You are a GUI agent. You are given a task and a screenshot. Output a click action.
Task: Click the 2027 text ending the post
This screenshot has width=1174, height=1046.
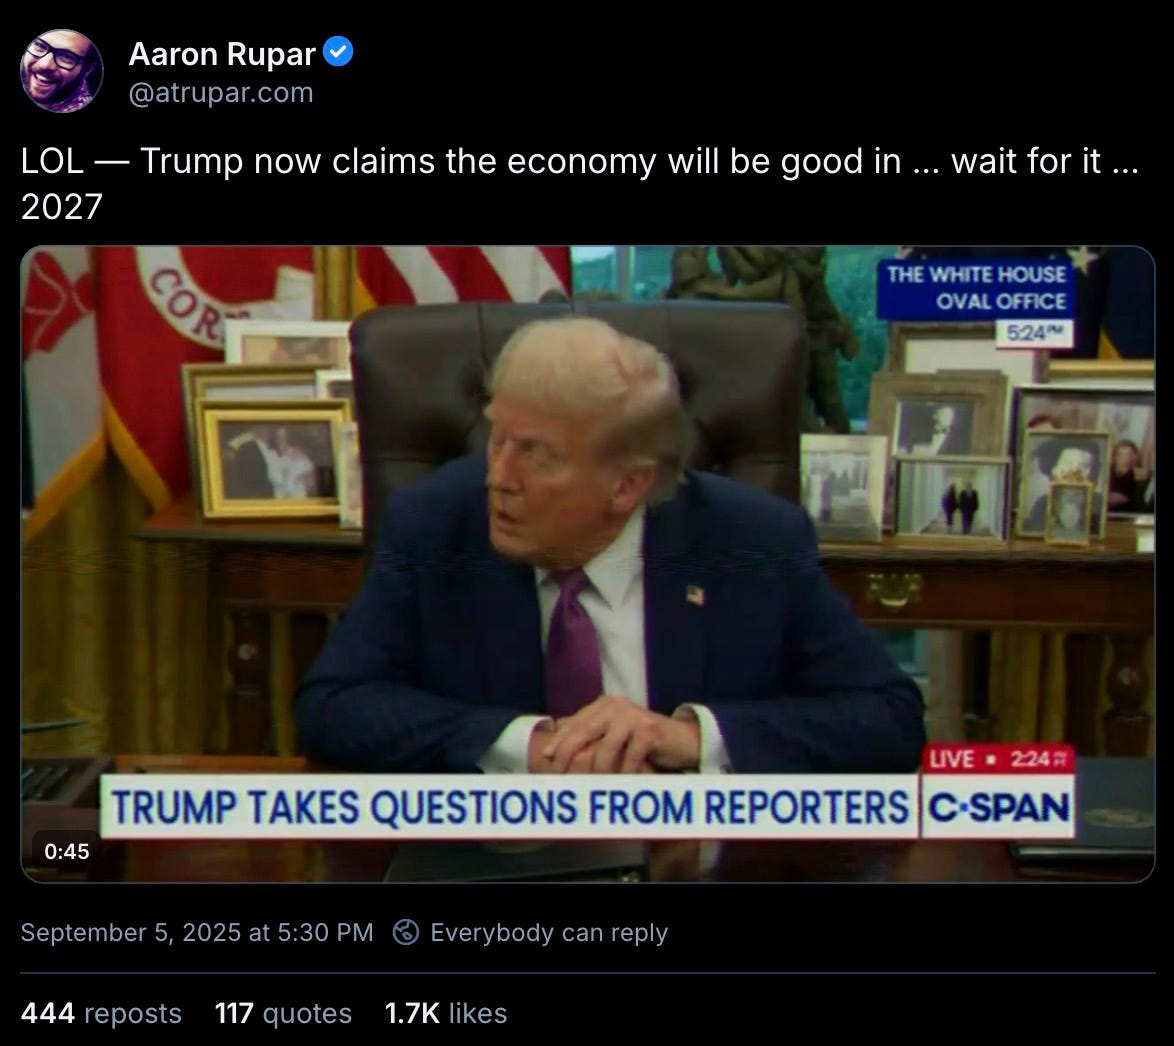click(61, 207)
